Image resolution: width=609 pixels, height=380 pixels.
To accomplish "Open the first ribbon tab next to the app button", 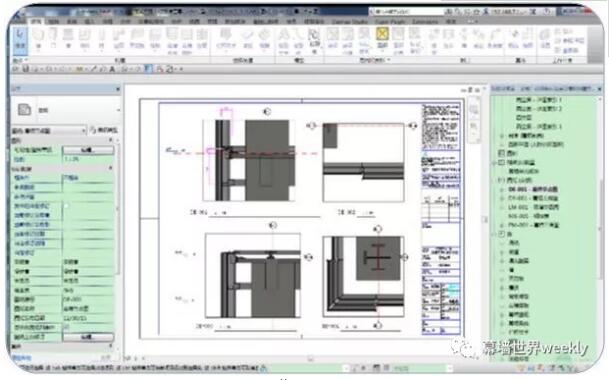I will tap(36, 21).
